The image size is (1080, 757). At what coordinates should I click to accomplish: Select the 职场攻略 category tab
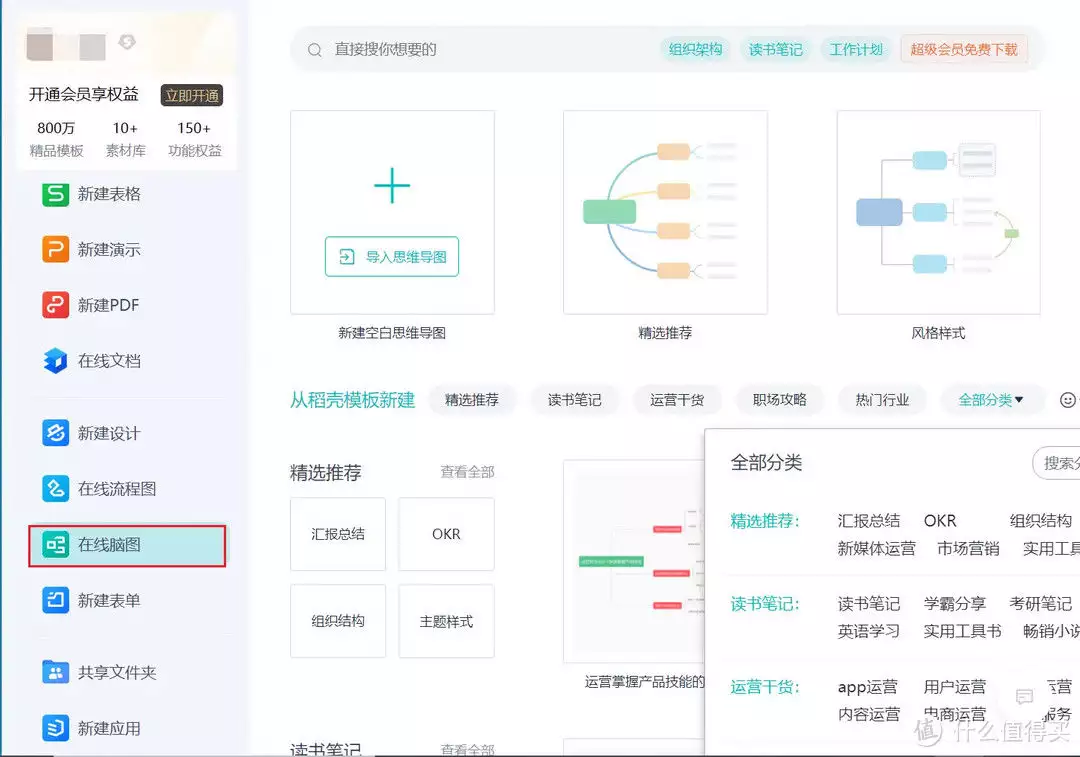click(779, 400)
